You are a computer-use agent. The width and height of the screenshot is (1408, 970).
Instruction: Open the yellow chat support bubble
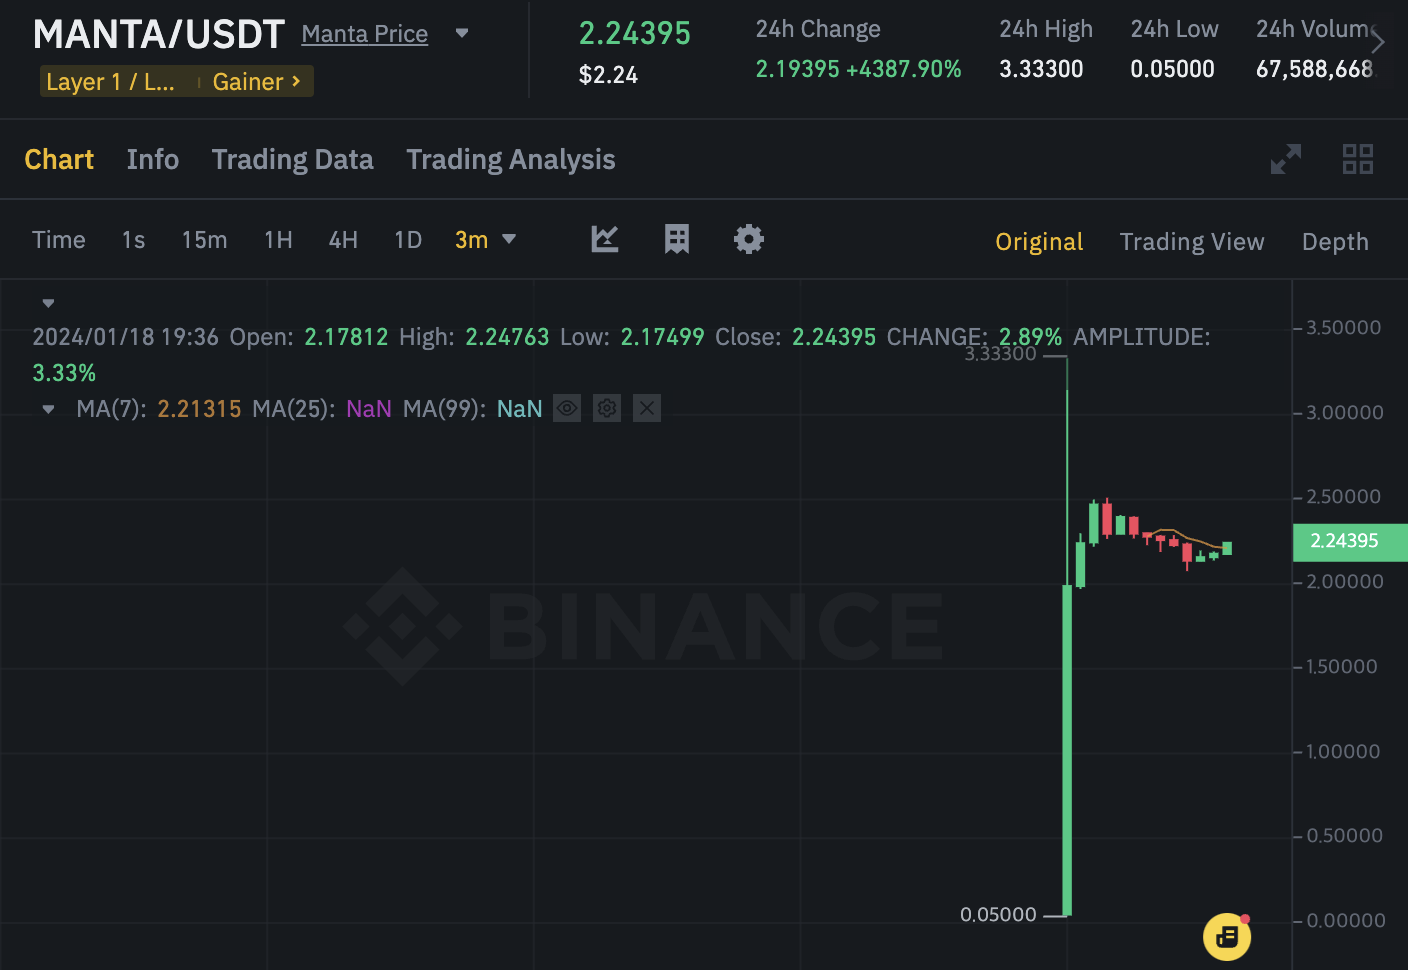pyautogui.click(x=1227, y=937)
